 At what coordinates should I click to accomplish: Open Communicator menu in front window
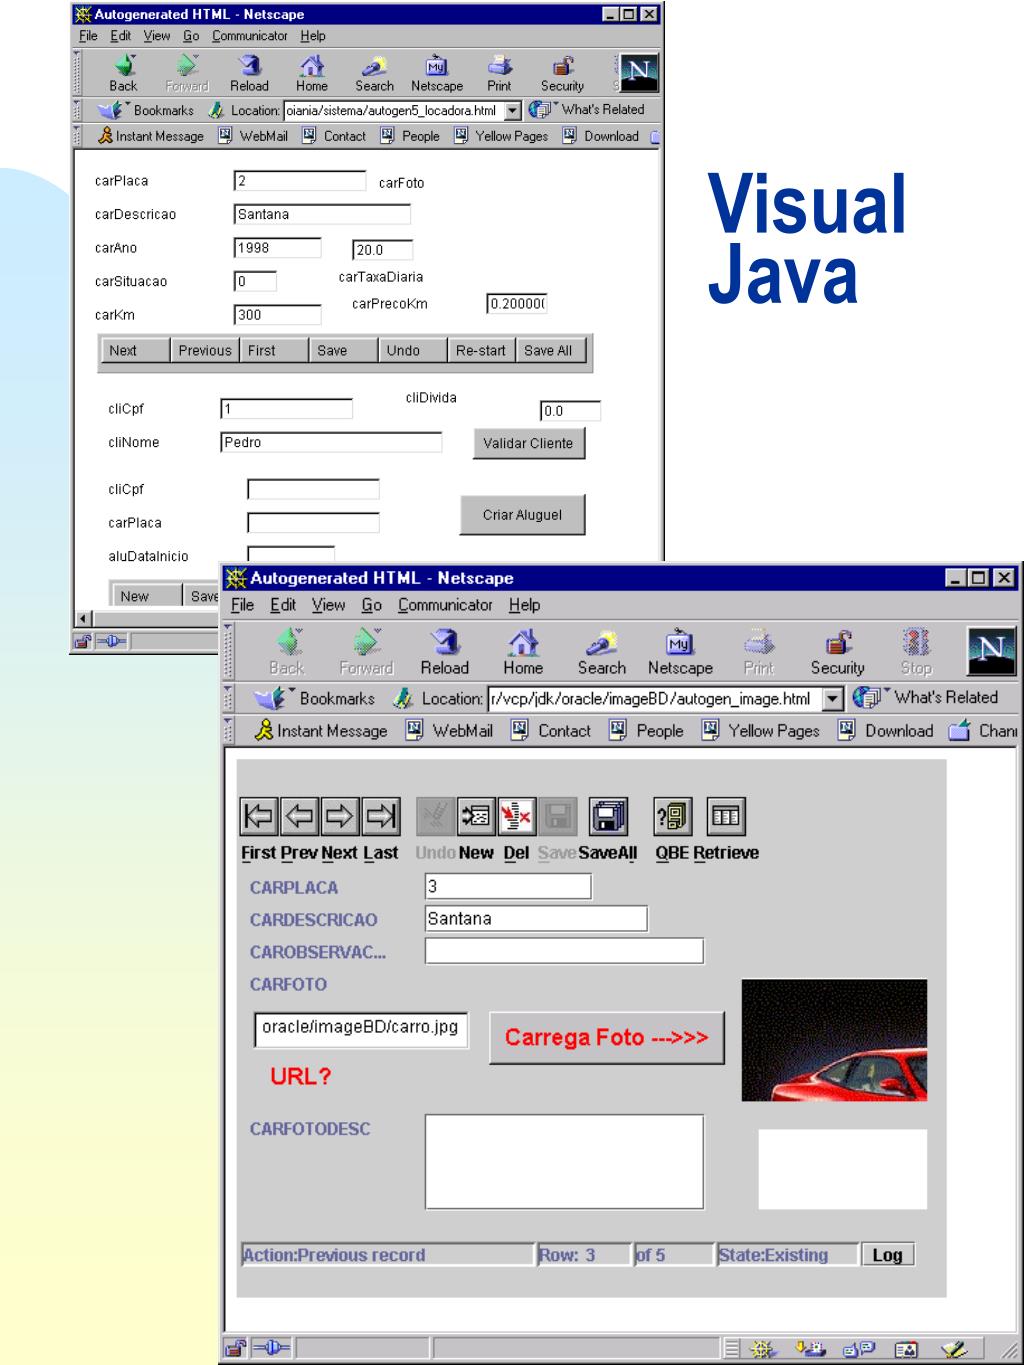coord(445,605)
